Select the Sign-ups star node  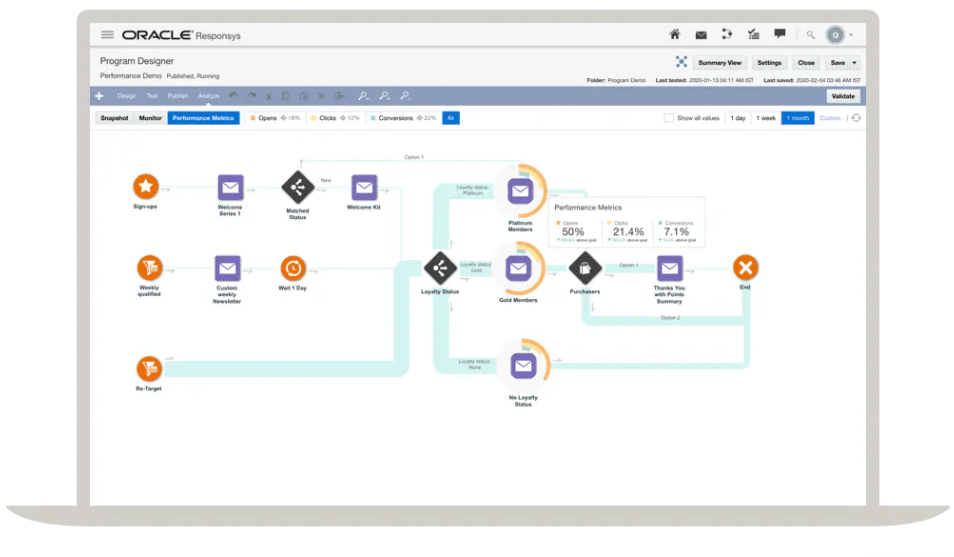pyautogui.click(x=146, y=186)
